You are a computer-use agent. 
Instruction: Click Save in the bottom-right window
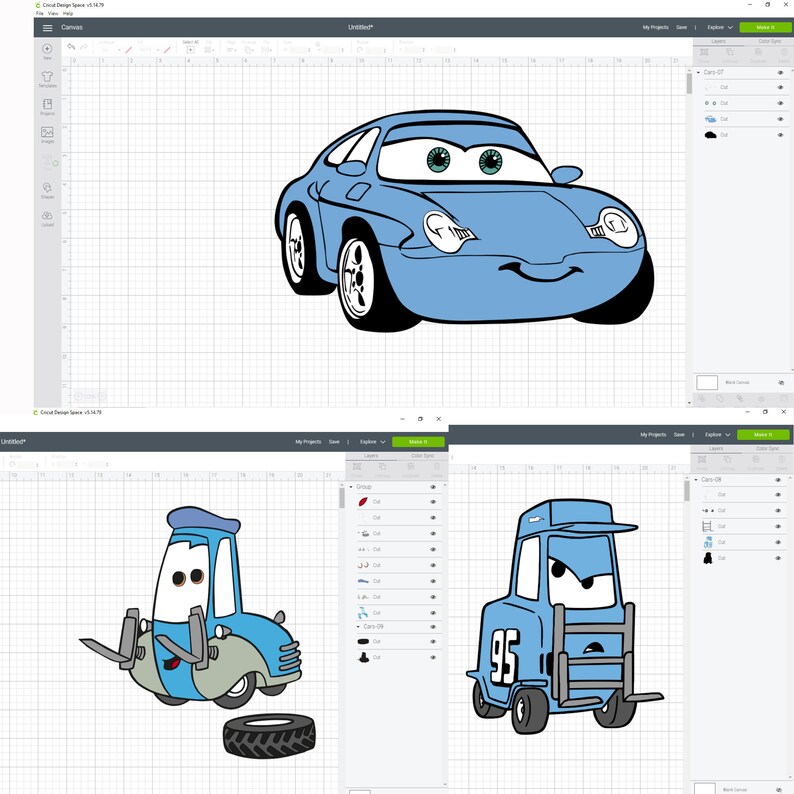pos(679,435)
